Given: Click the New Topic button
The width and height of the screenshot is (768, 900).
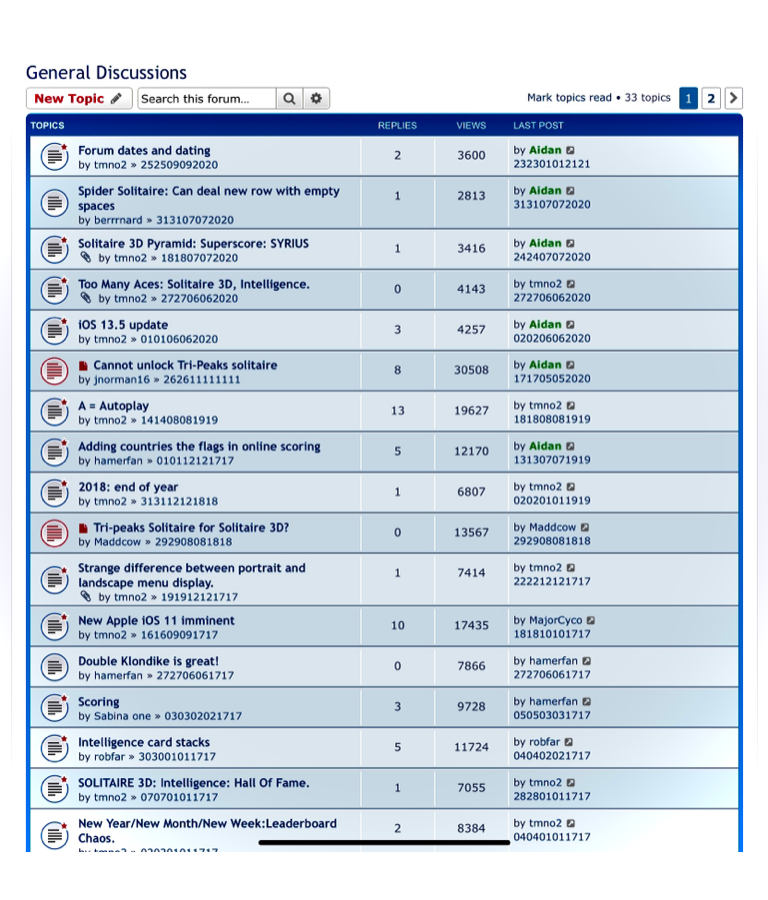Looking at the screenshot, I should tap(79, 99).
